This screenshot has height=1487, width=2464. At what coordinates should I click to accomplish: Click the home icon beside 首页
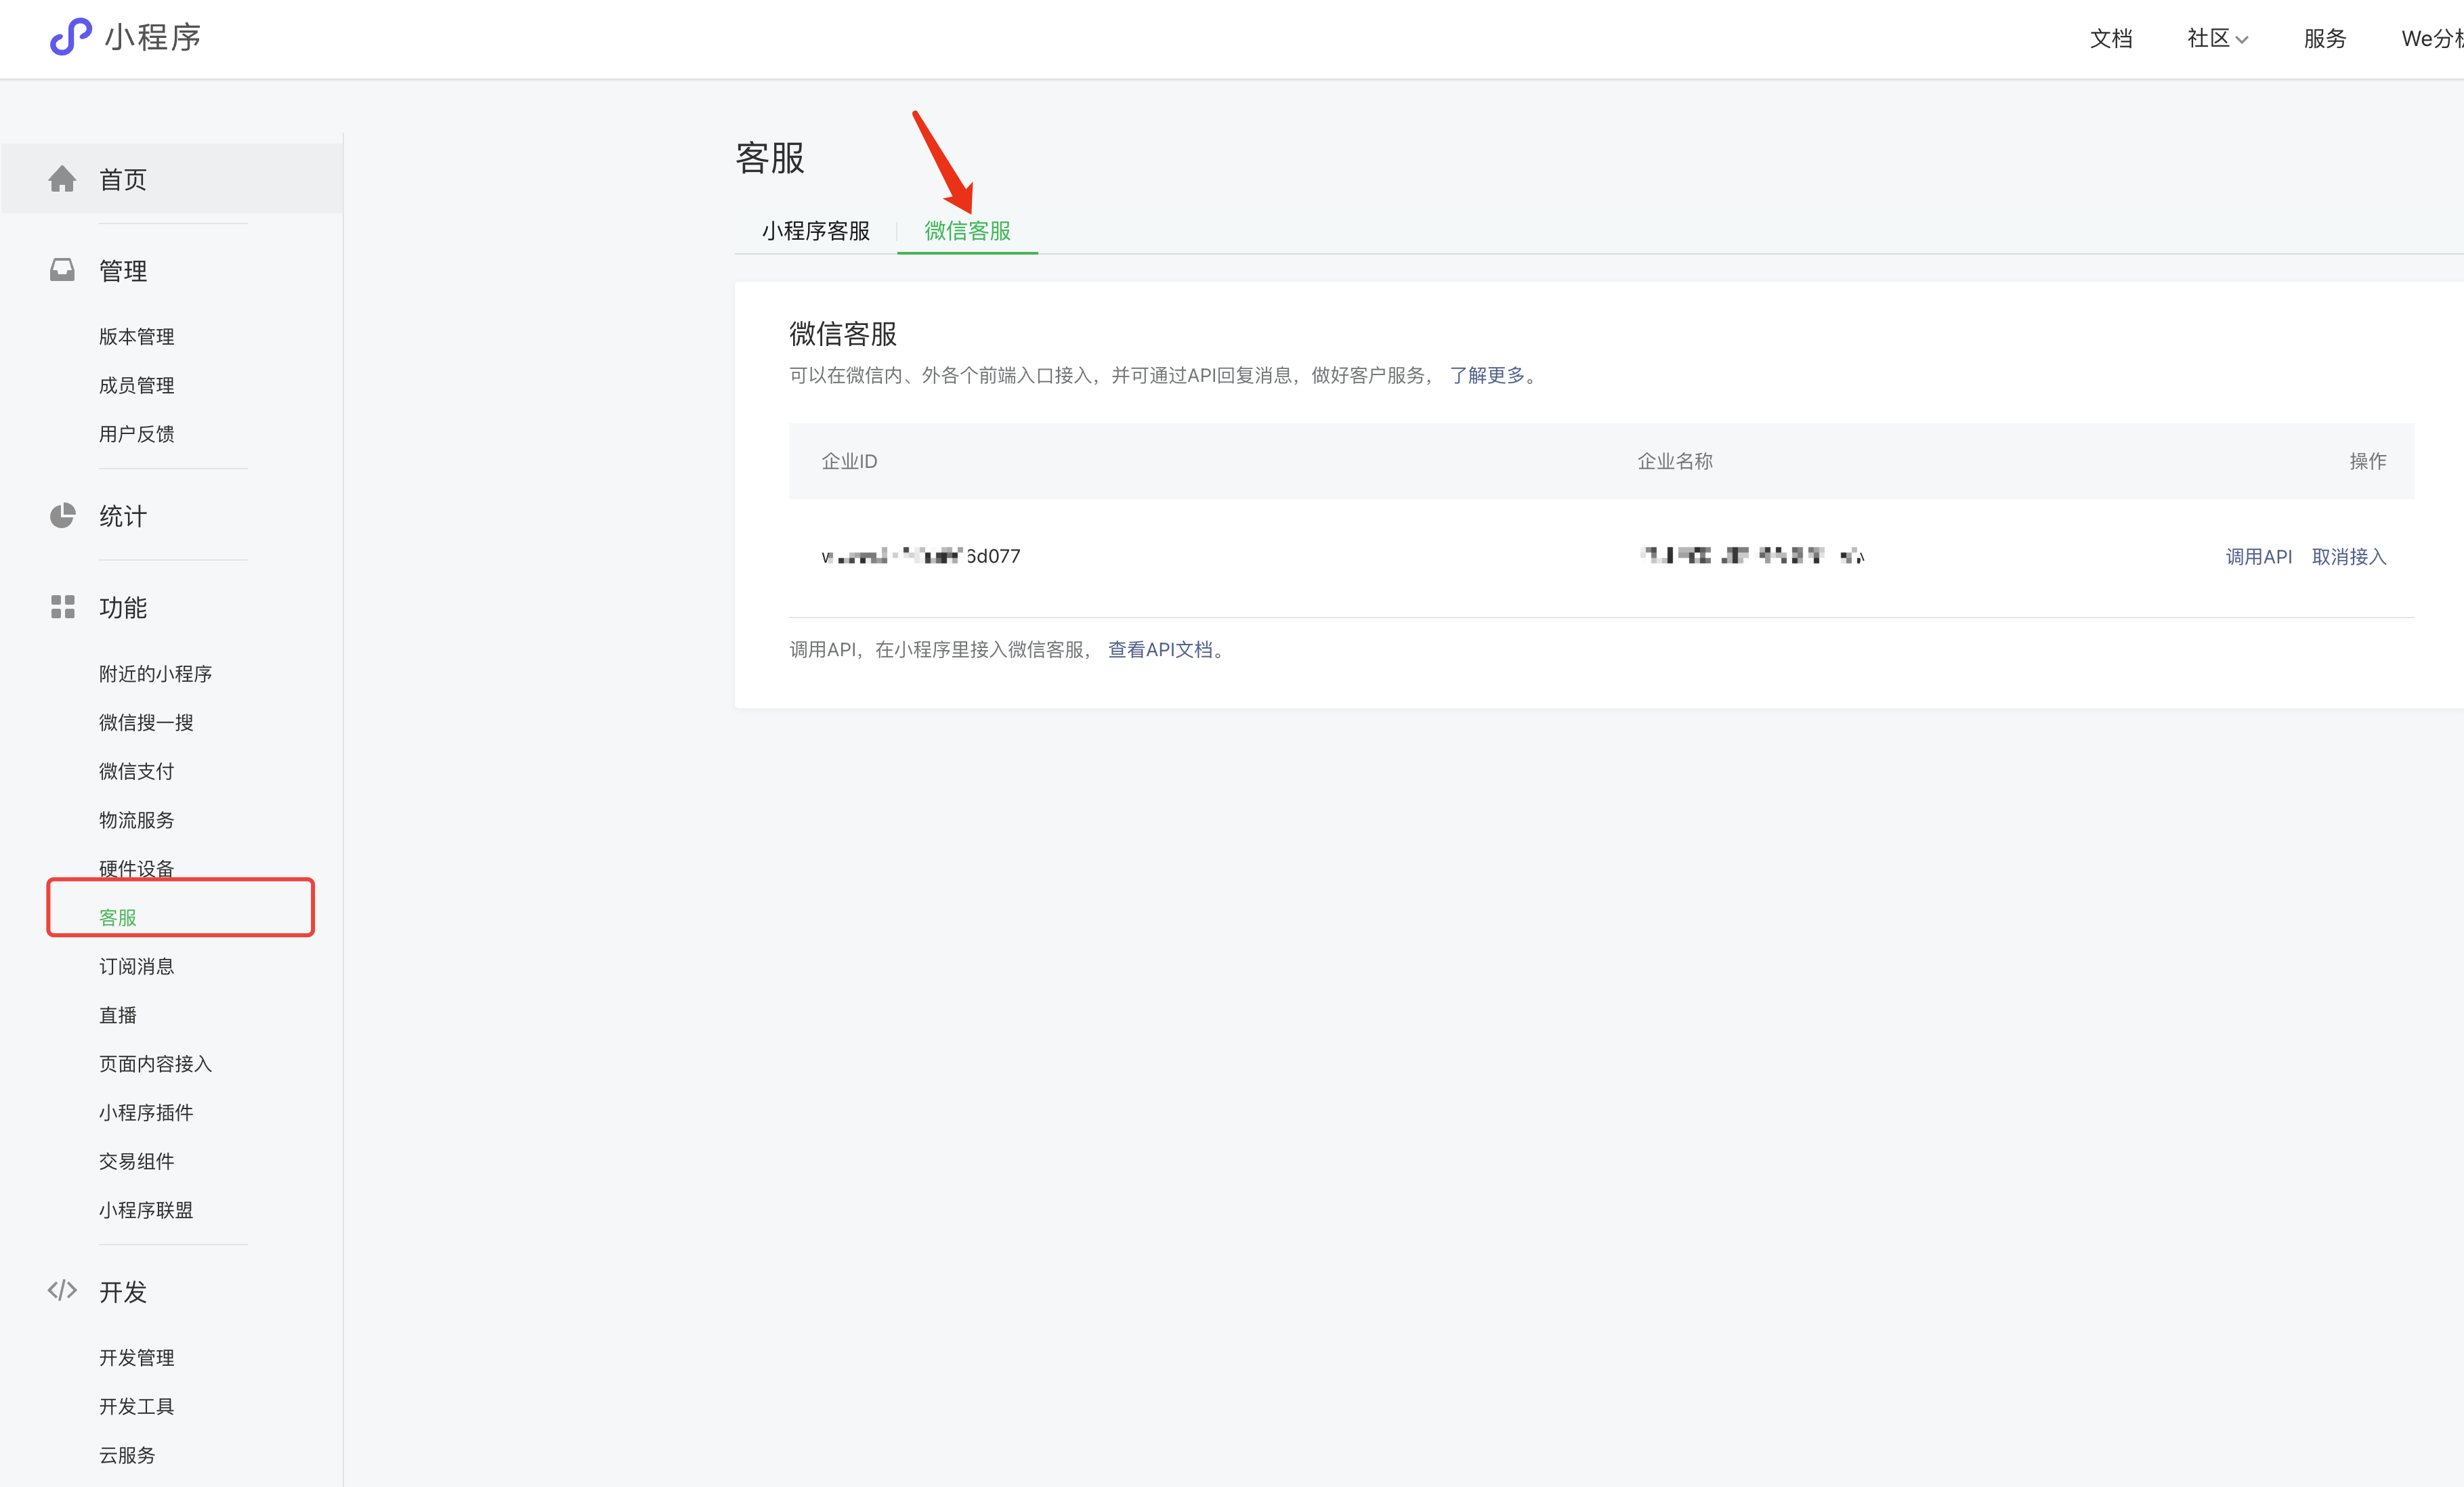click(x=62, y=179)
